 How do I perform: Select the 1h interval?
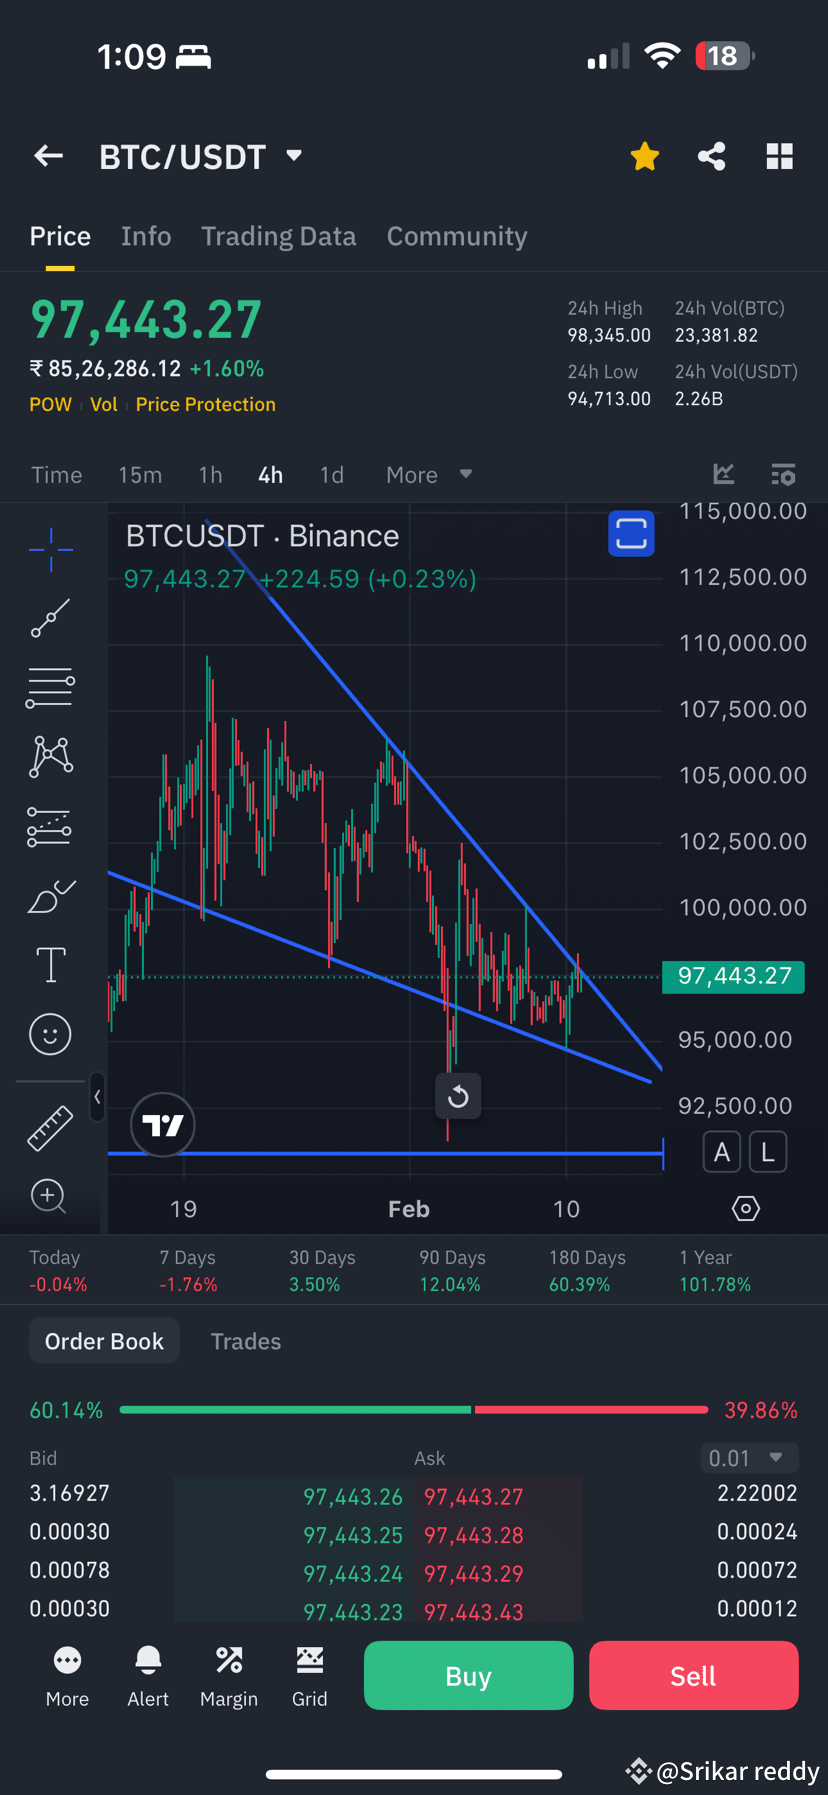(x=210, y=475)
